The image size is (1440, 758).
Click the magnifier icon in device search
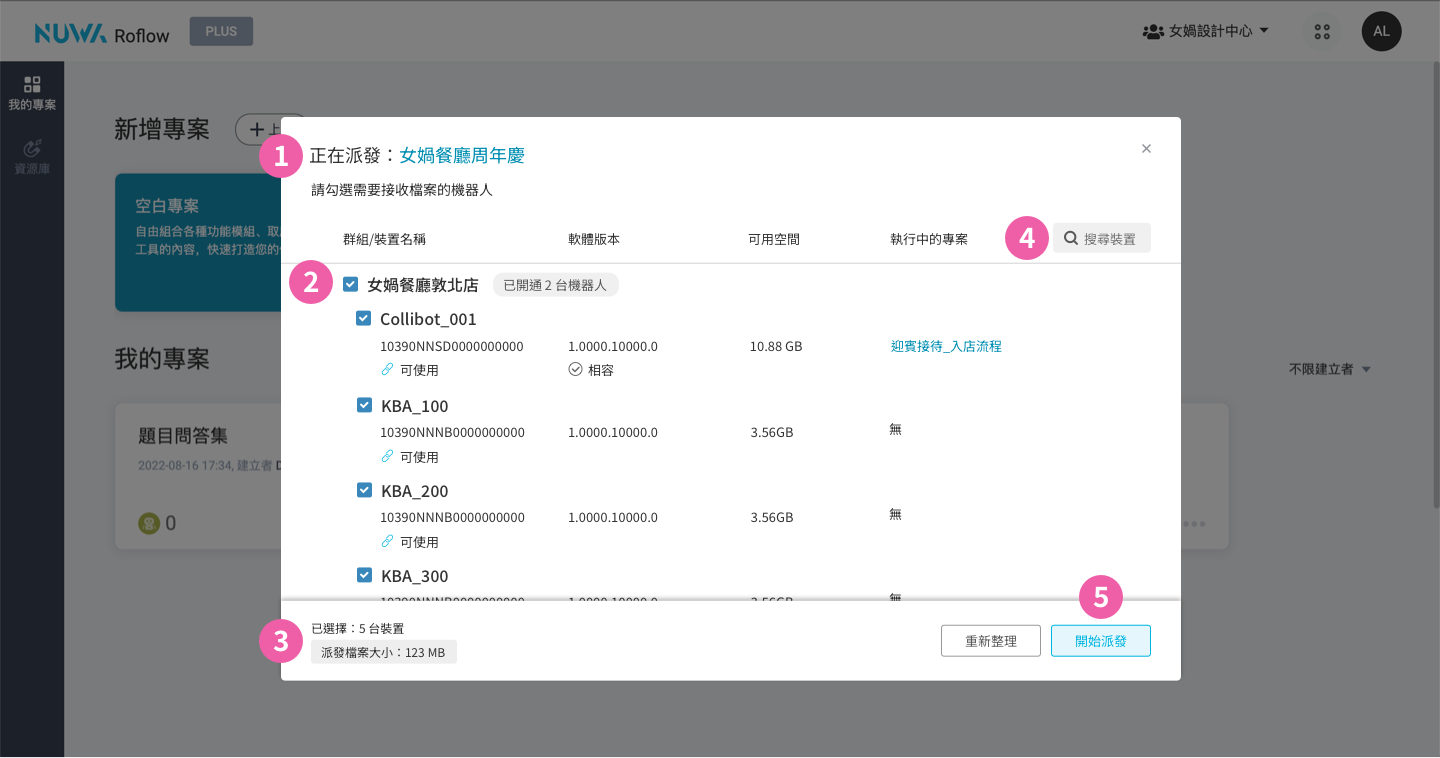point(1070,239)
